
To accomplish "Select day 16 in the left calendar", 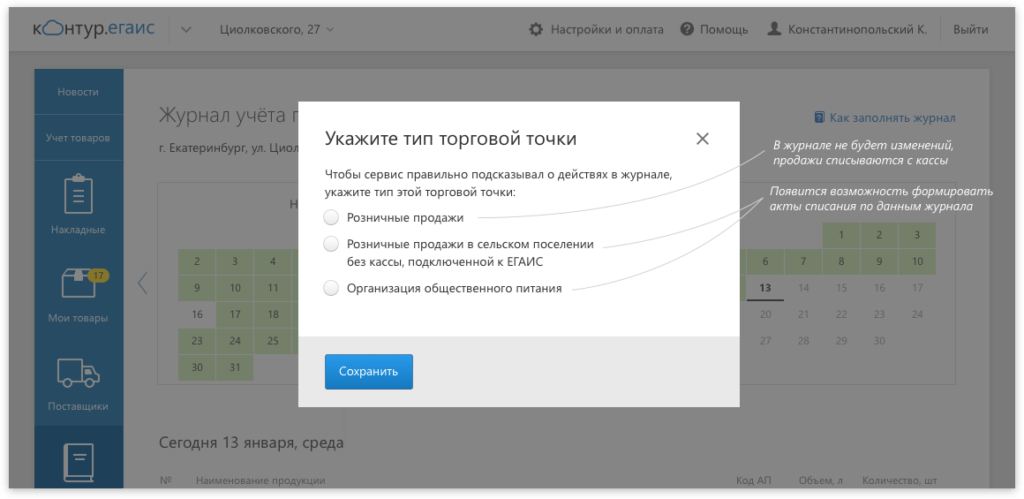I will [x=197, y=314].
